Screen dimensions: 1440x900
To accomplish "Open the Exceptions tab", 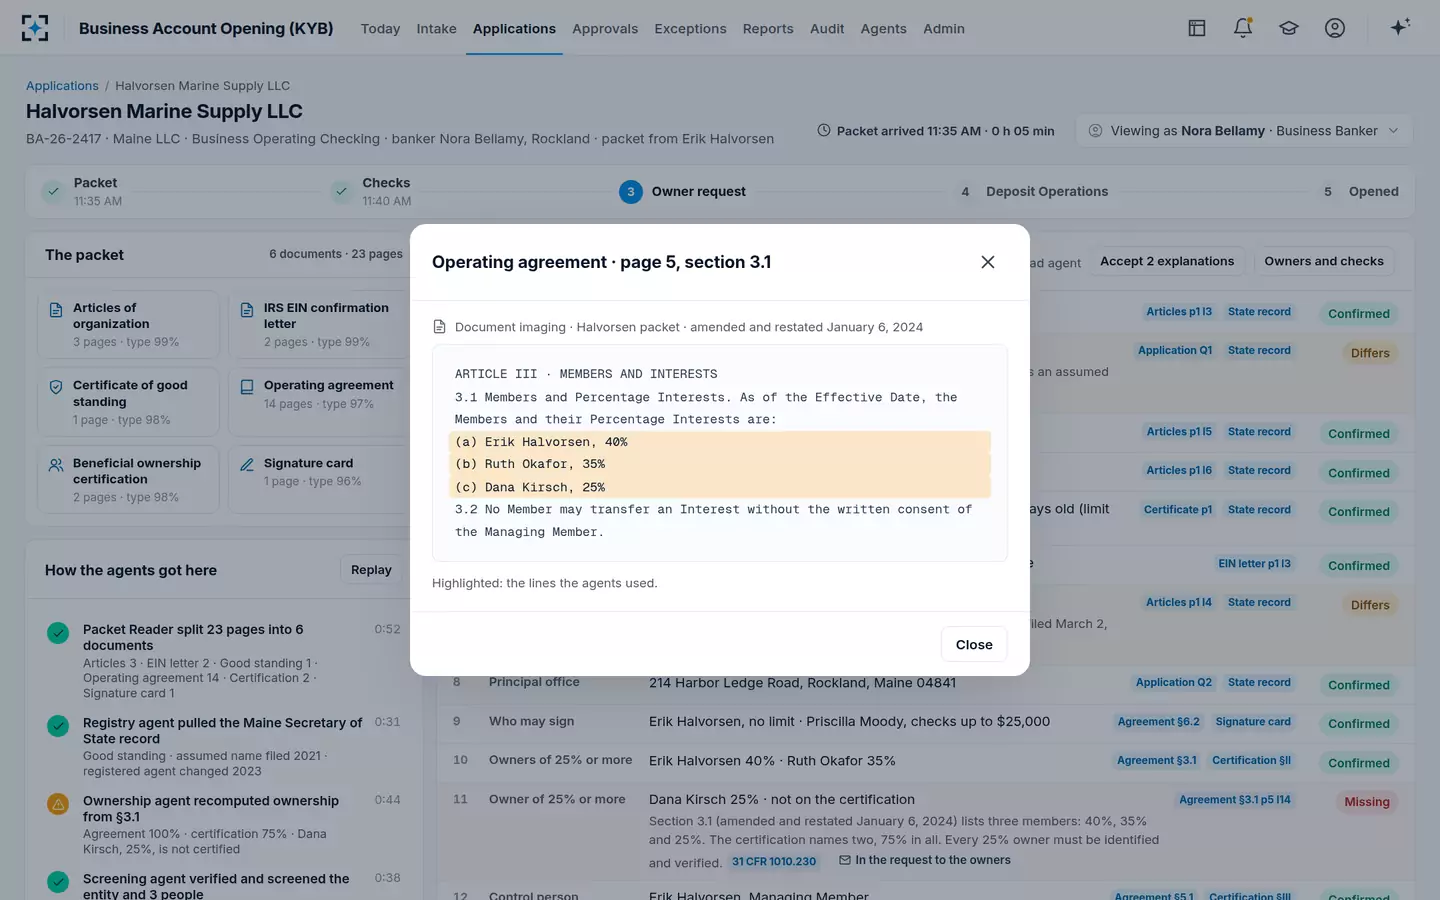I will click(690, 29).
